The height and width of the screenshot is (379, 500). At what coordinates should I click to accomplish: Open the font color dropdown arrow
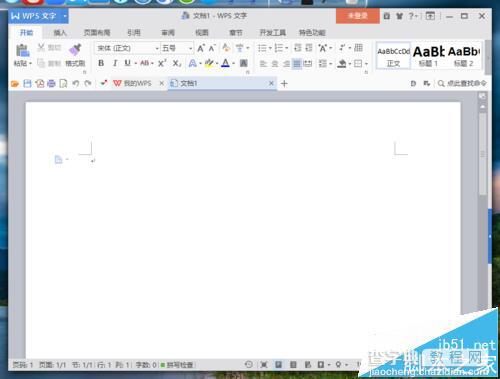pyautogui.click(x=233, y=63)
